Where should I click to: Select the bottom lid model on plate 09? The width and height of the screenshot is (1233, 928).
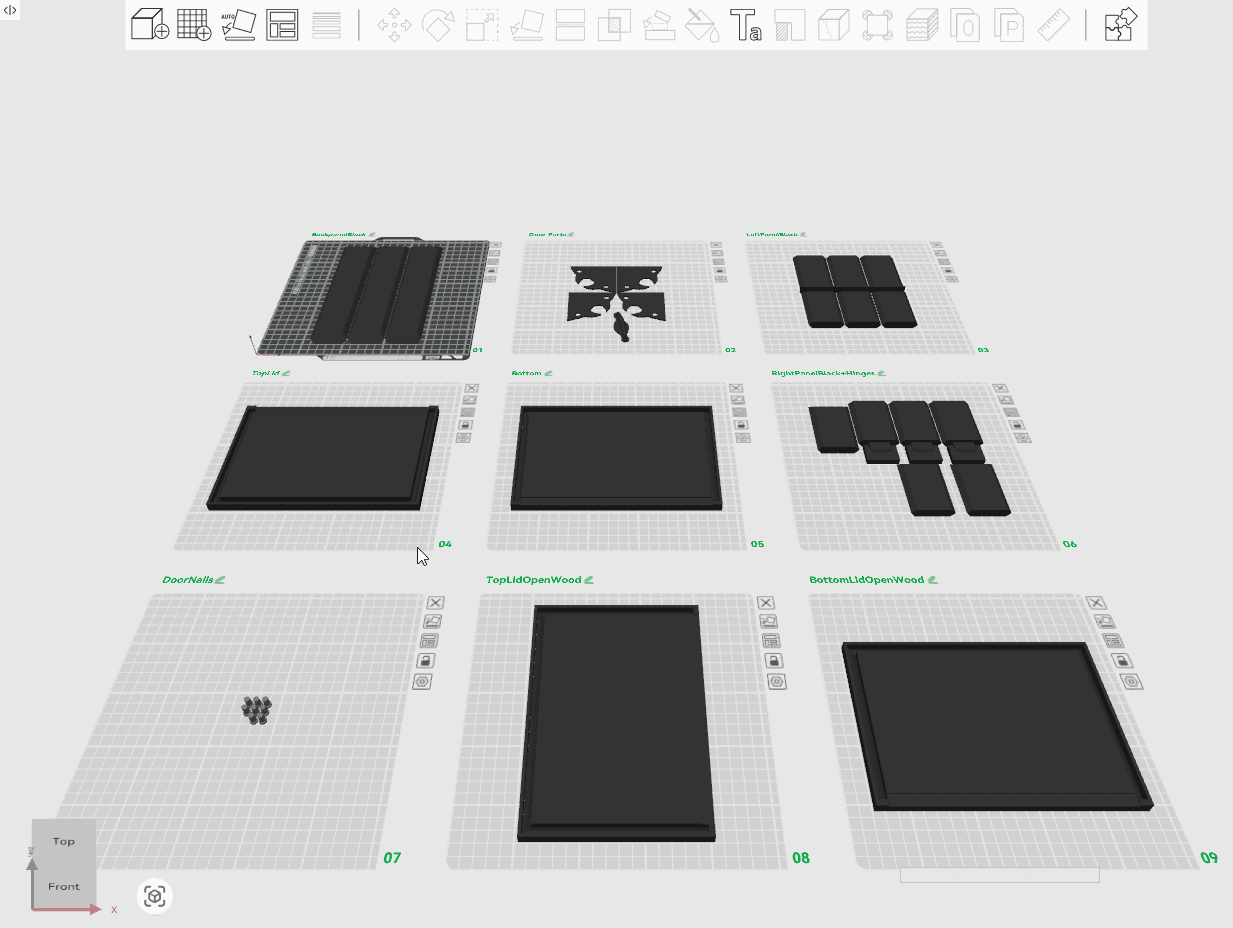[995, 725]
